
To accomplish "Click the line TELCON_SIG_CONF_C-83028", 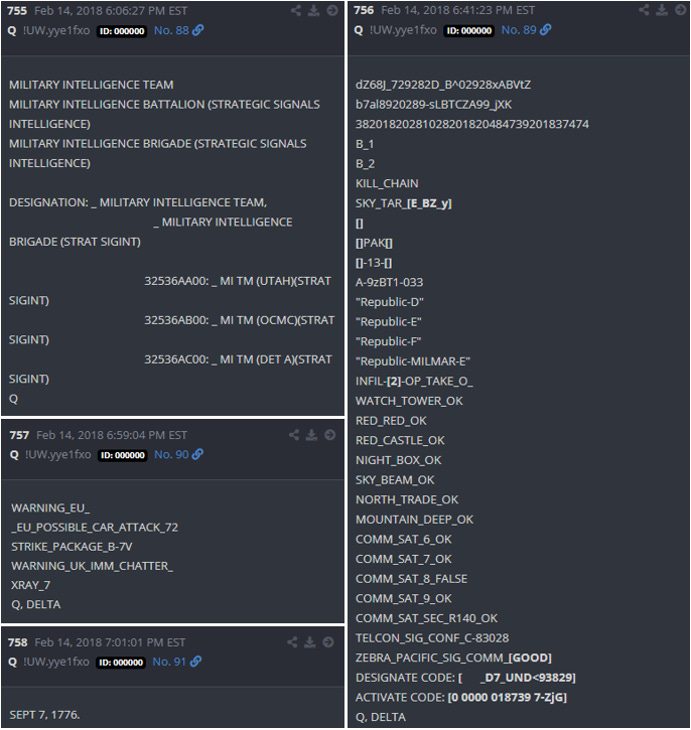I will (x=432, y=638).
